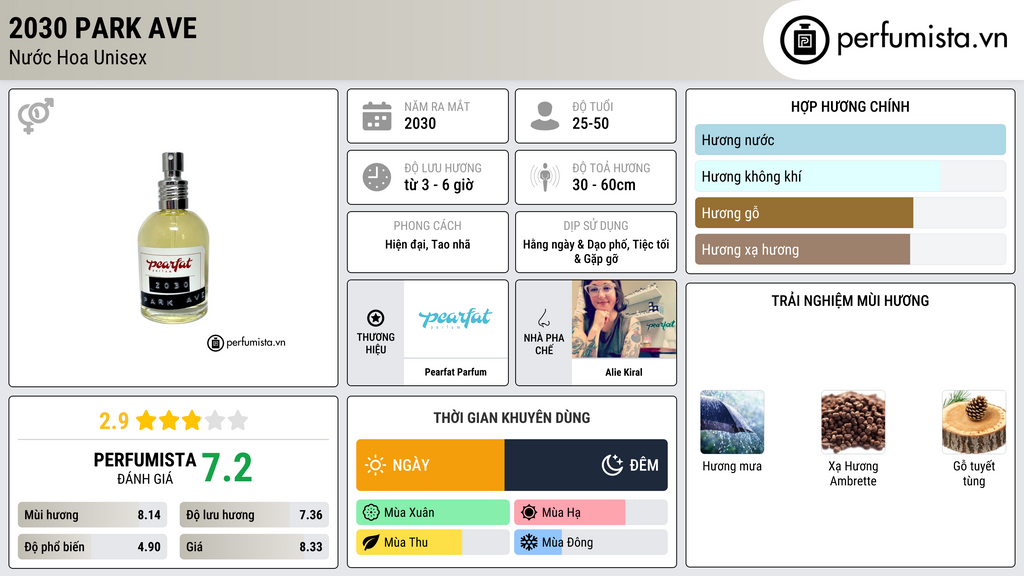Image resolution: width=1024 pixels, height=576 pixels.
Task: Click the TRẢI NGHIỆM MÙI HƯƠNG heading
Action: (x=850, y=301)
